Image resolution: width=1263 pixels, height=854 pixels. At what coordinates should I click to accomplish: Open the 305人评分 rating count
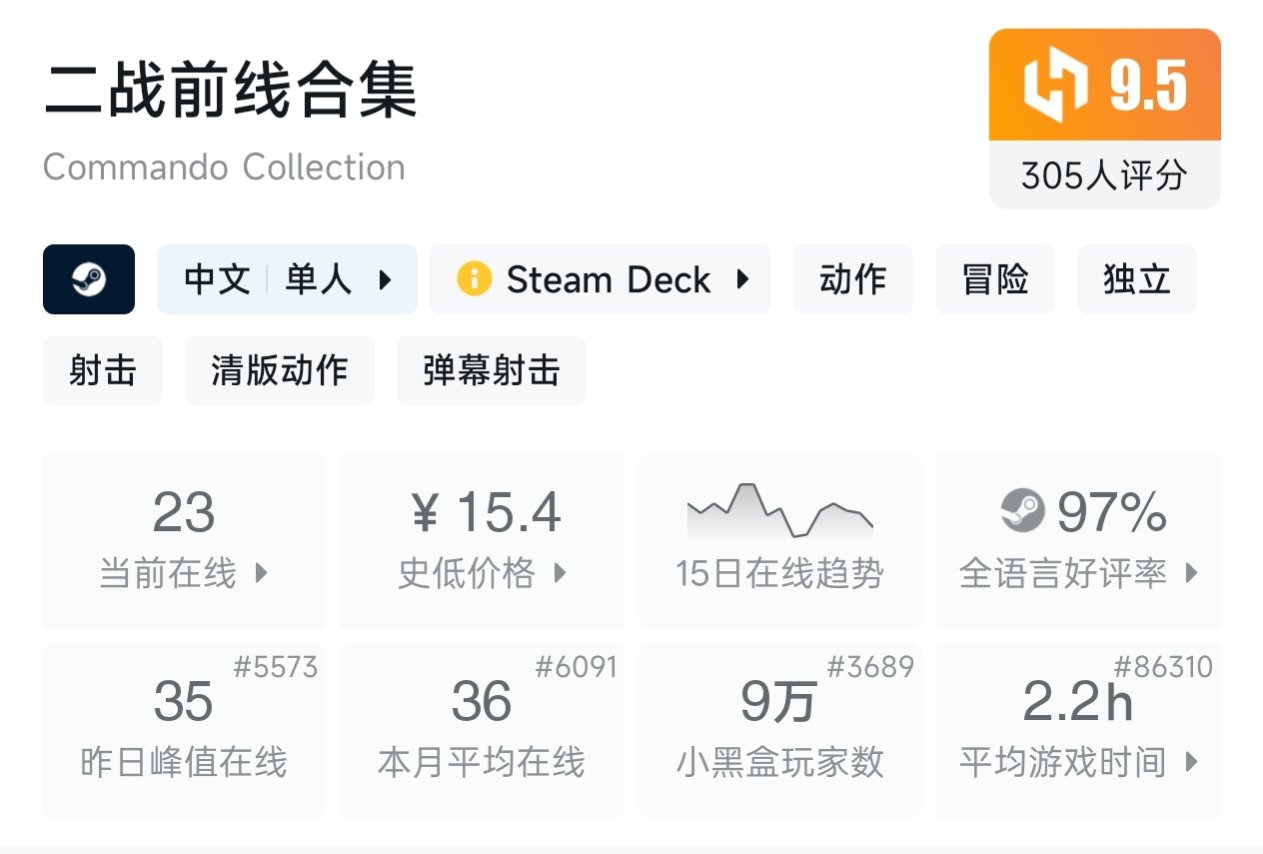pyautogui.click(x=1104, y=176)
